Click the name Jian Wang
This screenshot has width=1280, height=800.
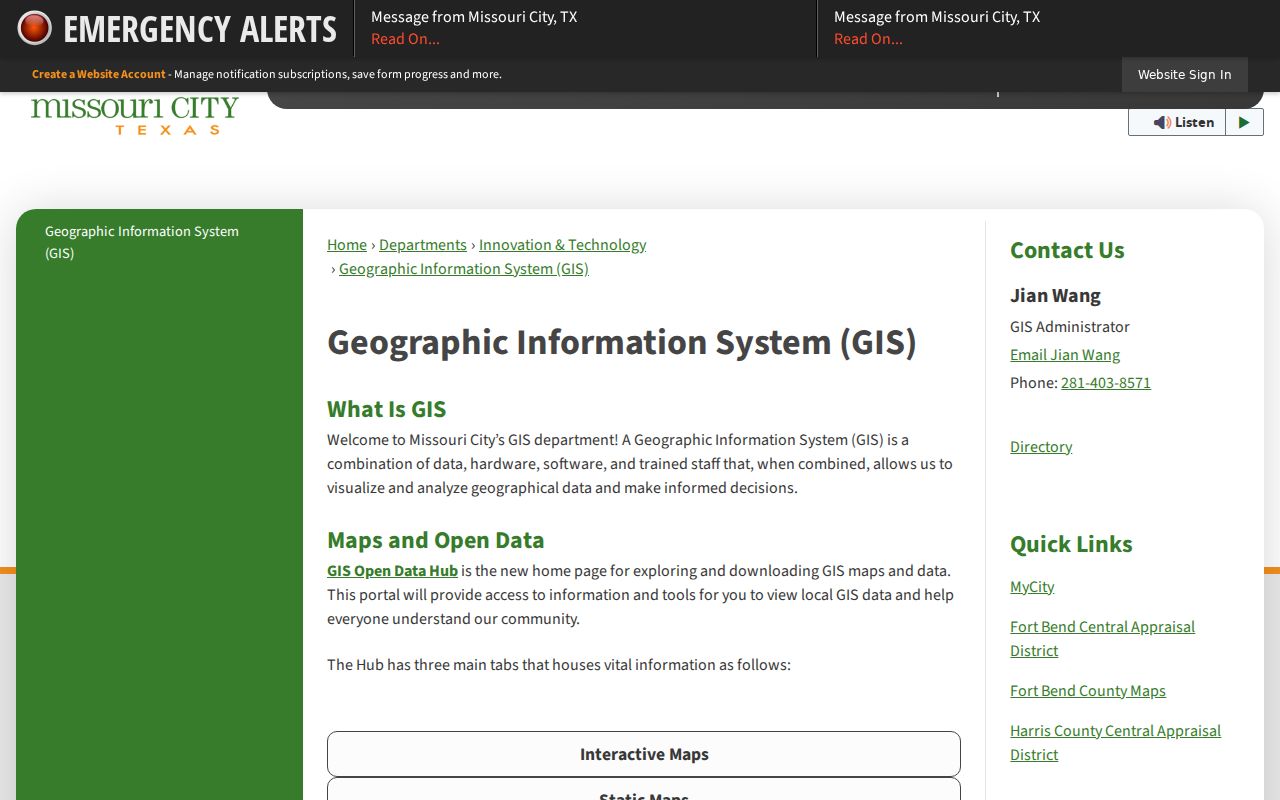[x=1055, y=296]
